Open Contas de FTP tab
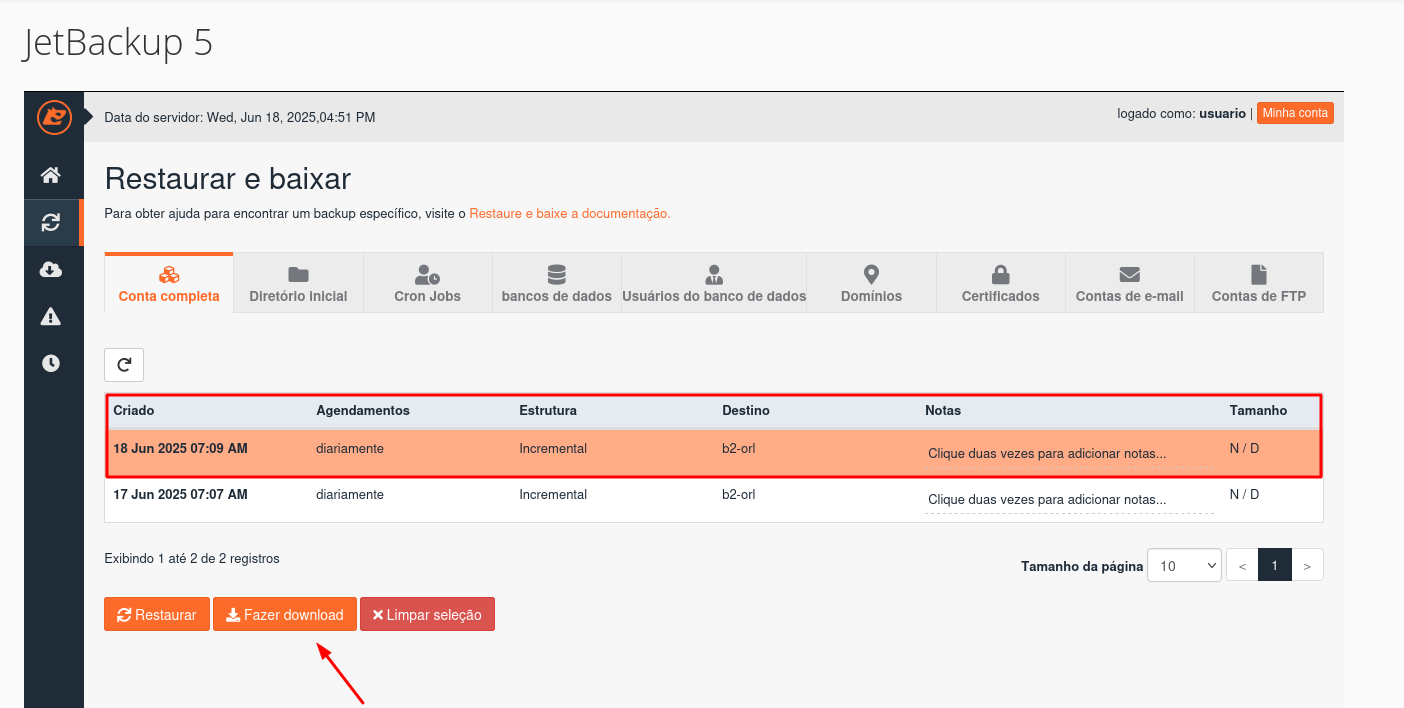 pos(1258,284)
